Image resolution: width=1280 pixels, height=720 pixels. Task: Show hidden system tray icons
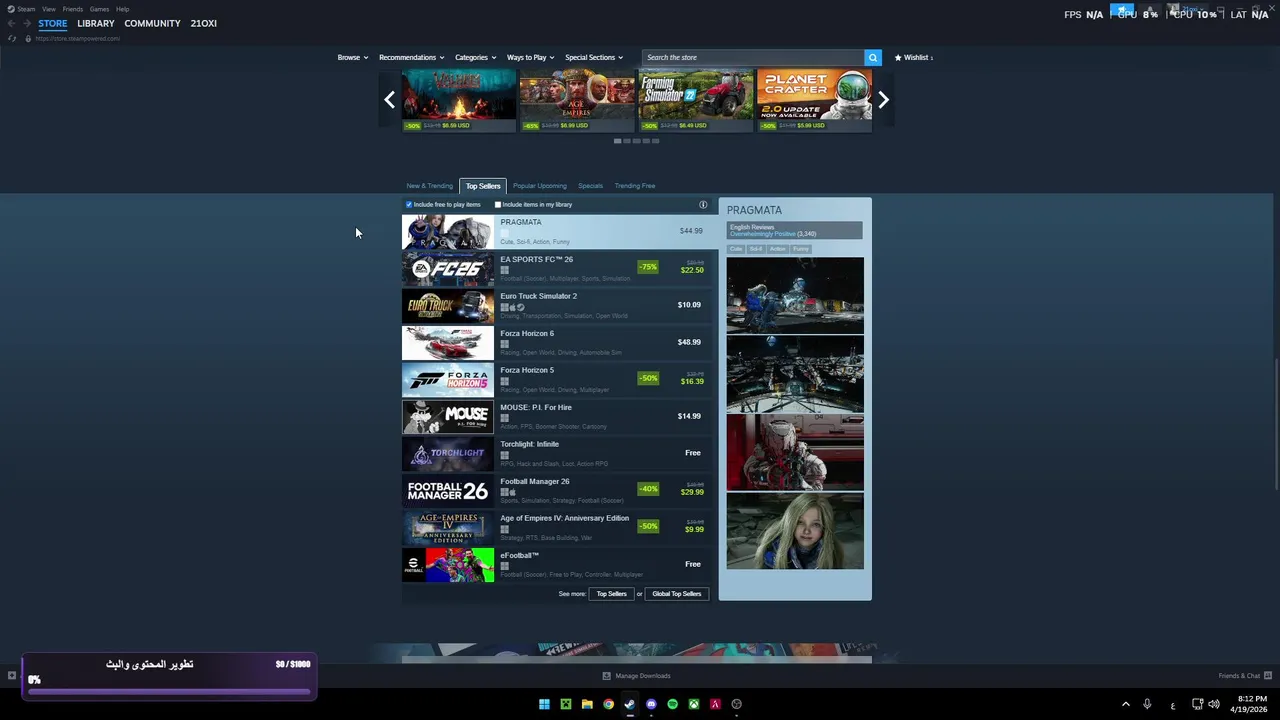1125,704
